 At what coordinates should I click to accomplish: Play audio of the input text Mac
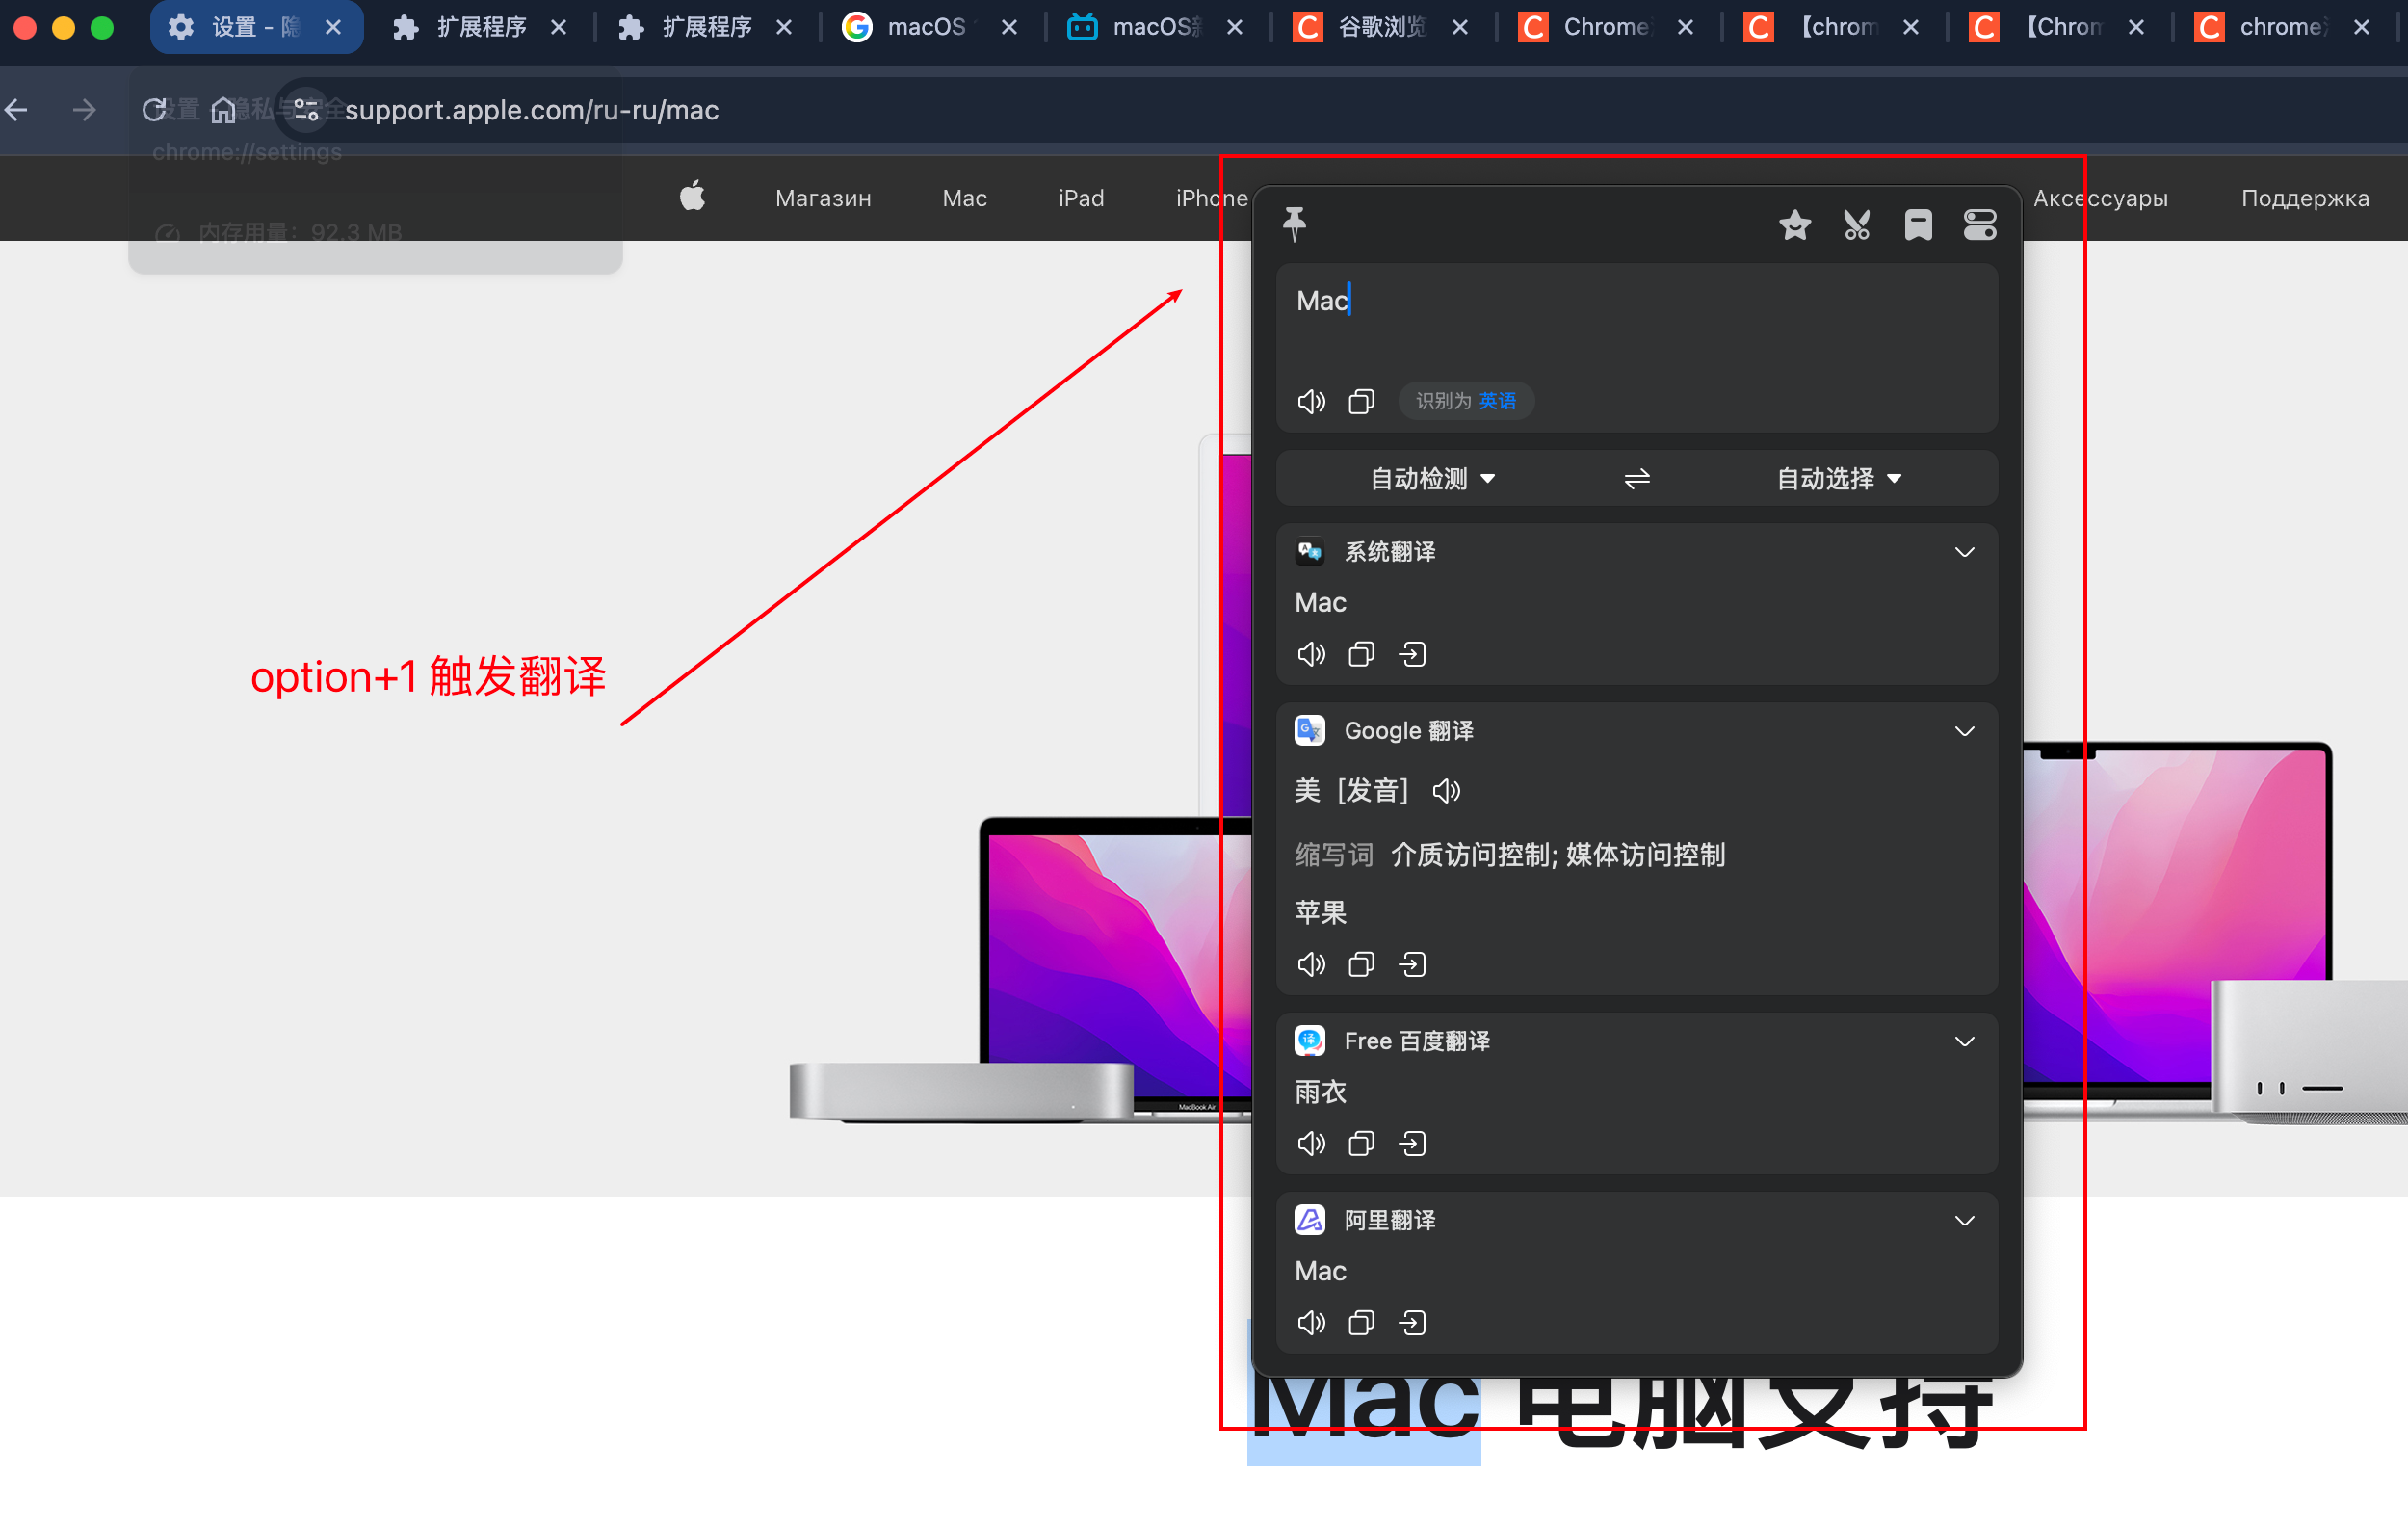[x=1311, y=402]
